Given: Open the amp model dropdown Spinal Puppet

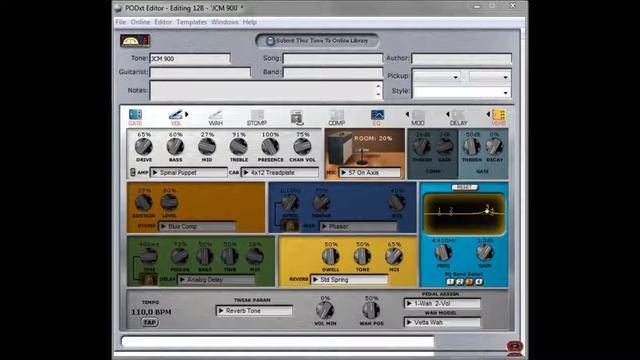Looking at the screenshot, I should tap(189, 173).
